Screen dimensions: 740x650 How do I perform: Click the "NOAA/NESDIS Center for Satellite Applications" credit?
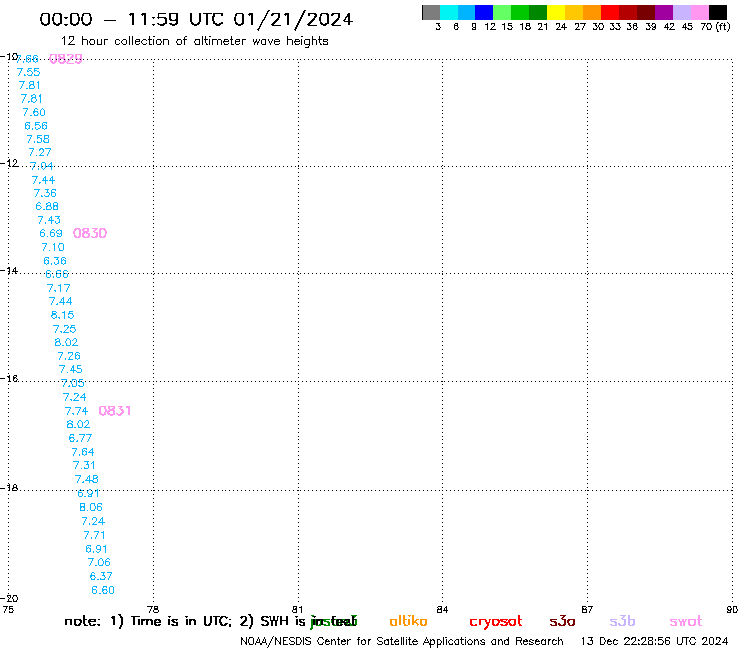pyautogui.click(x=362, y=641)
